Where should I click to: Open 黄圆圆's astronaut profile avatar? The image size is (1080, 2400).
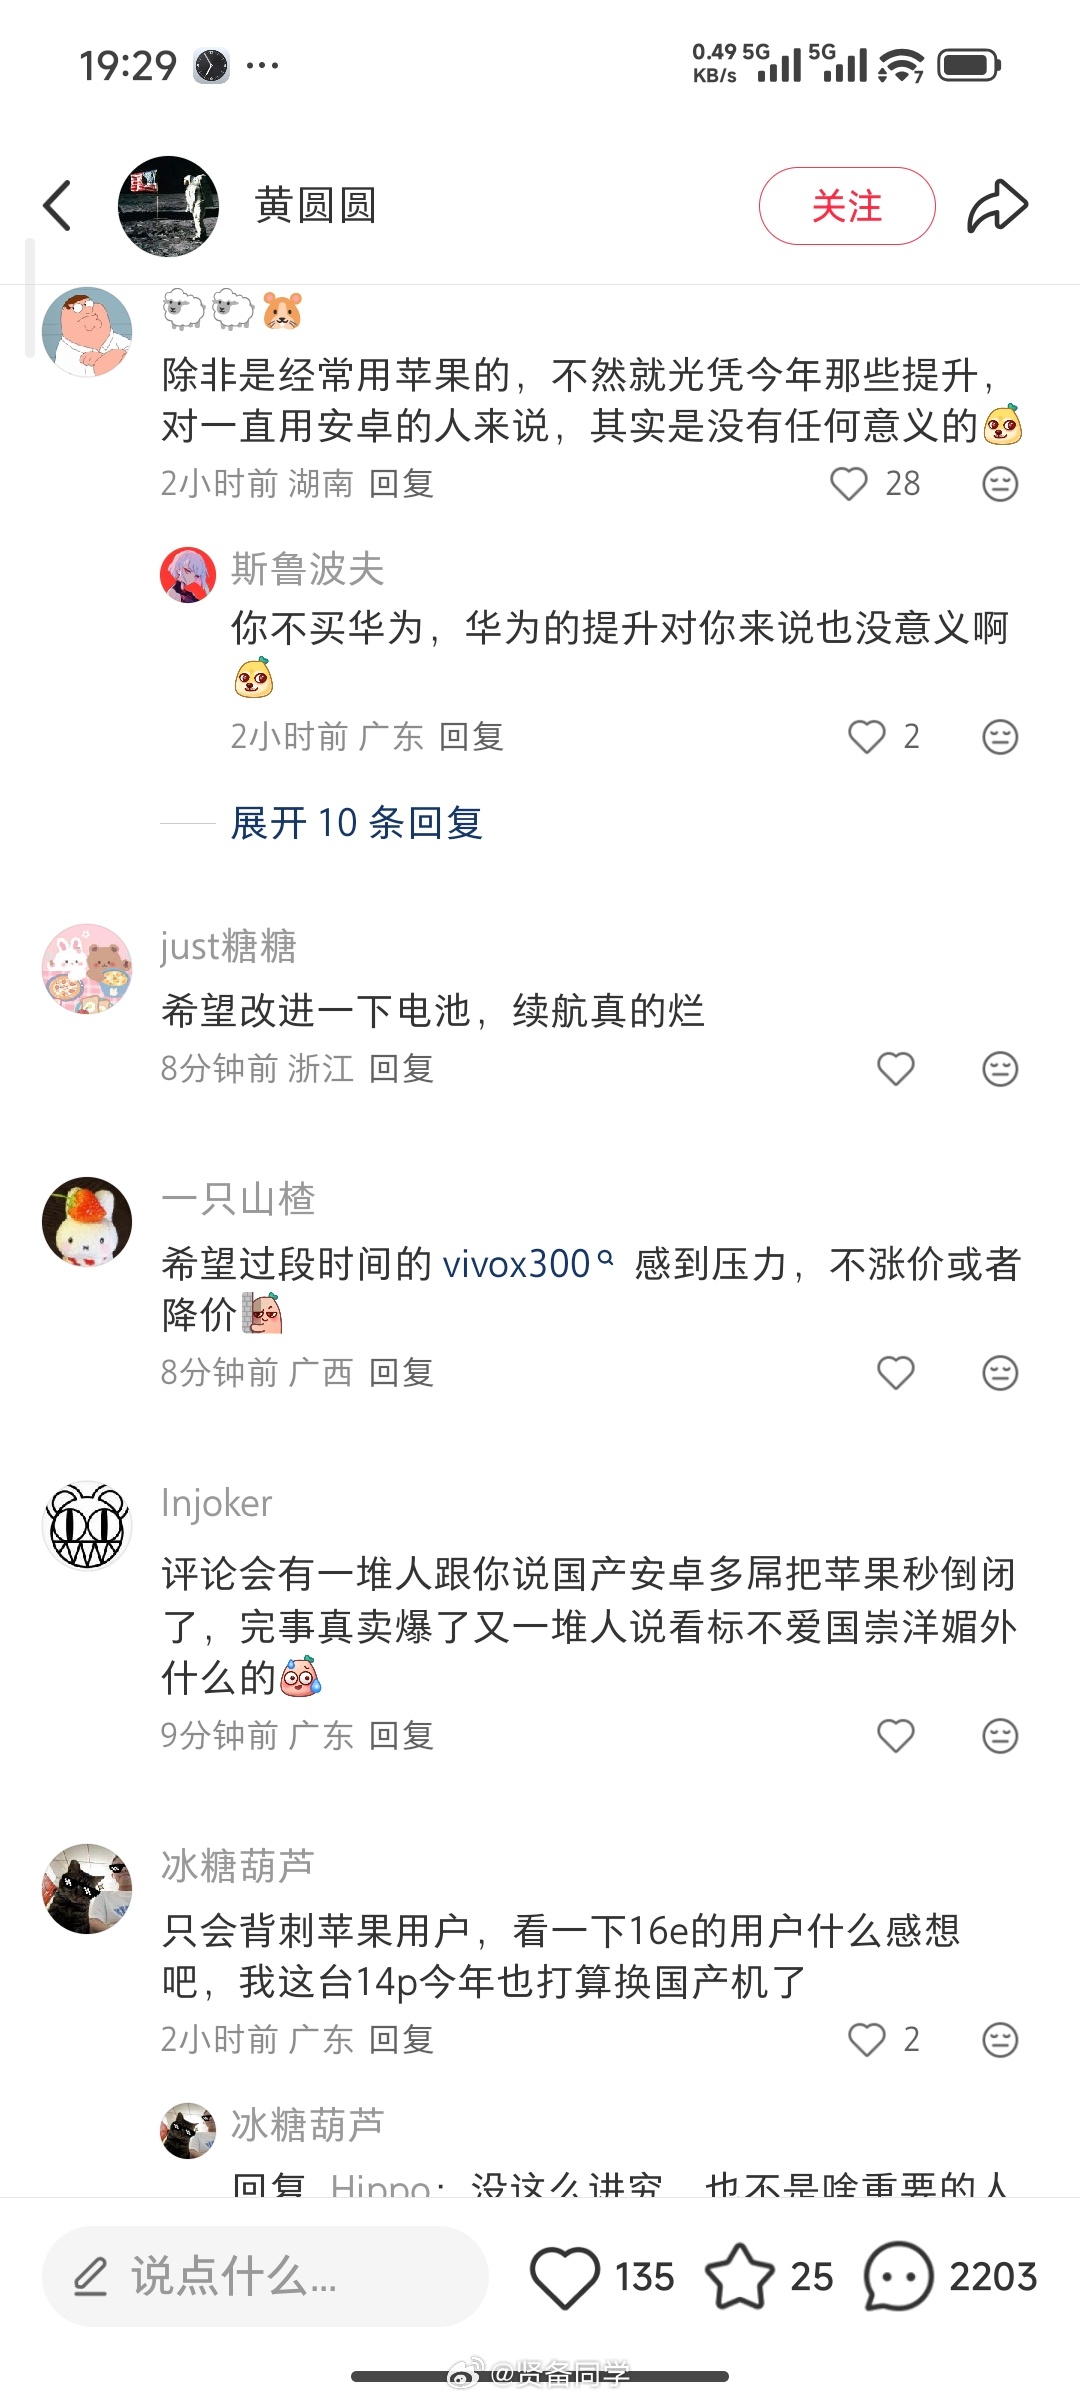(168, 206)
